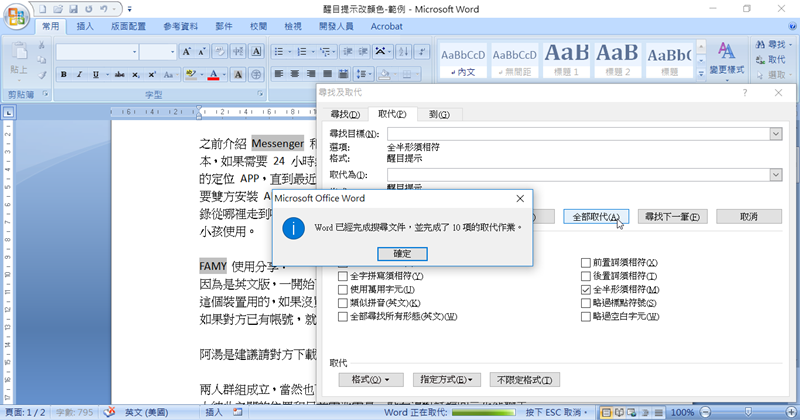Click the Character Border icon
The width and height of the screenshot is (800, 420).
coord(257,52)
